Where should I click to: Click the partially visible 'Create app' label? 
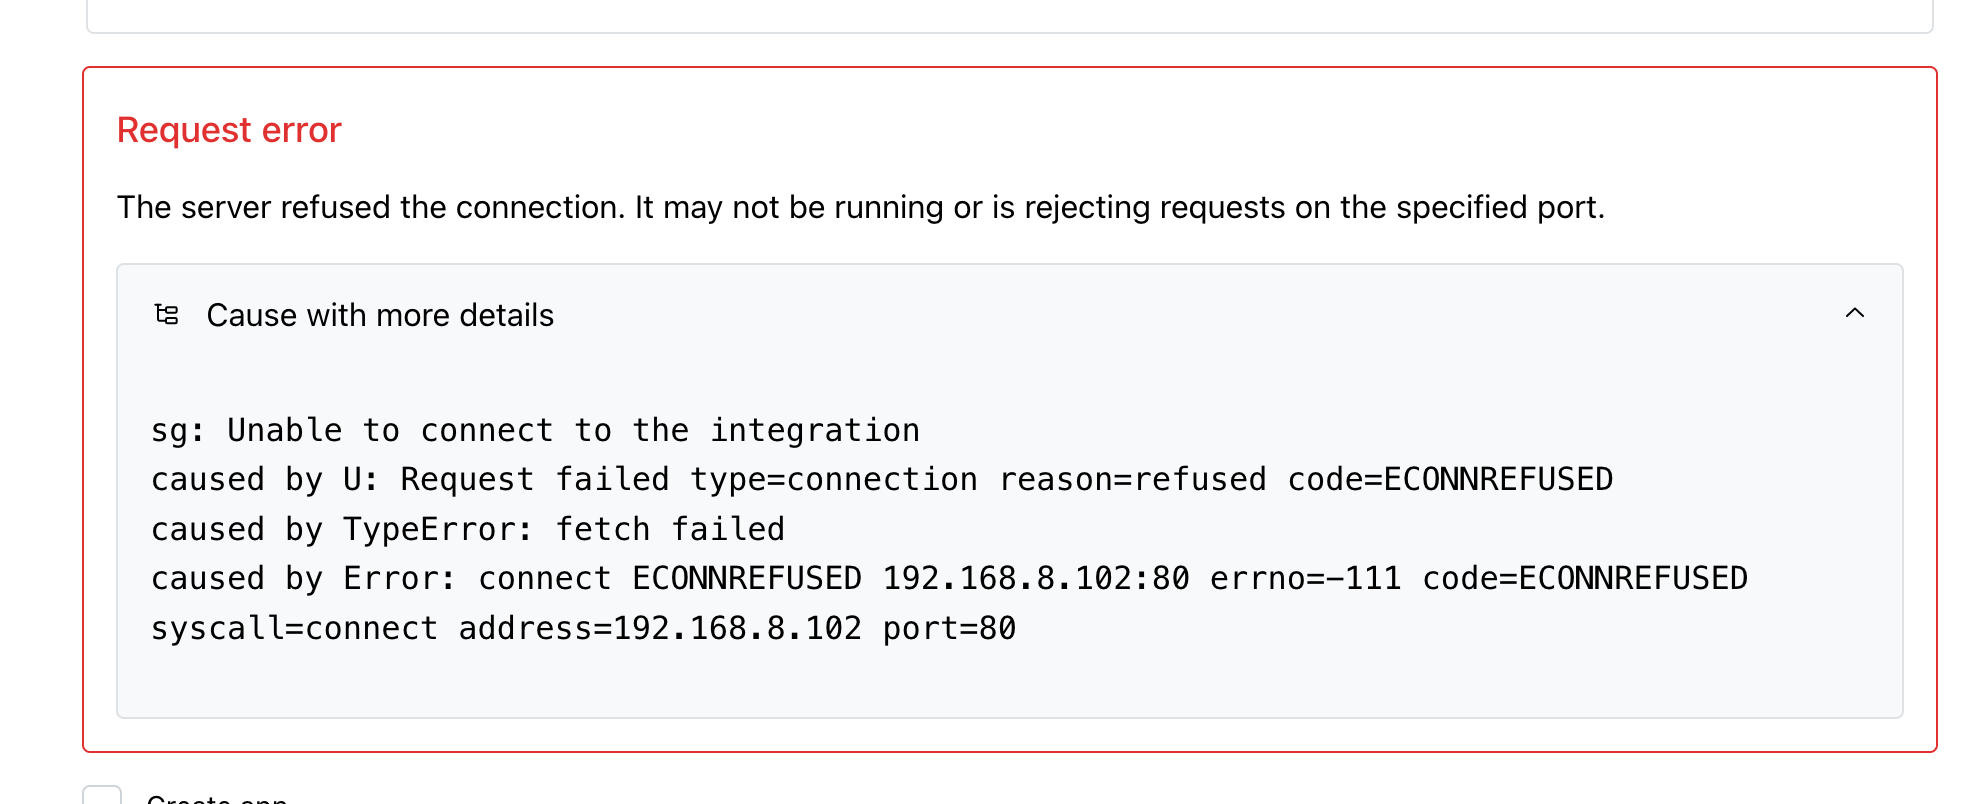point(217,798)
